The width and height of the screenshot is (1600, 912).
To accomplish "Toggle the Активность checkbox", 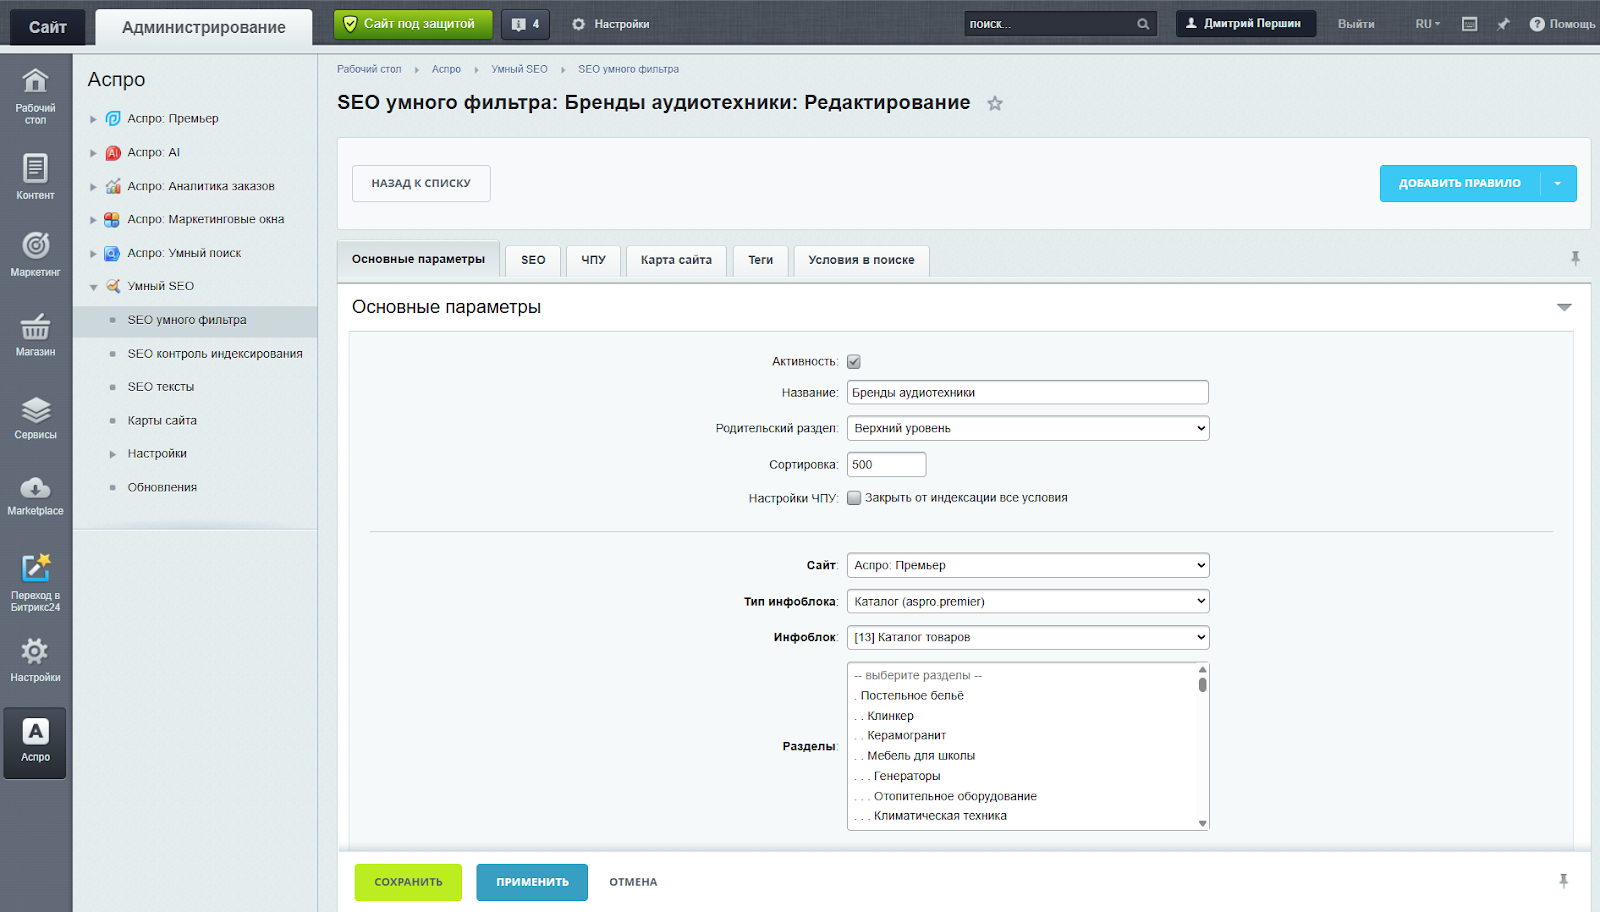I will [x=854, y=362].
